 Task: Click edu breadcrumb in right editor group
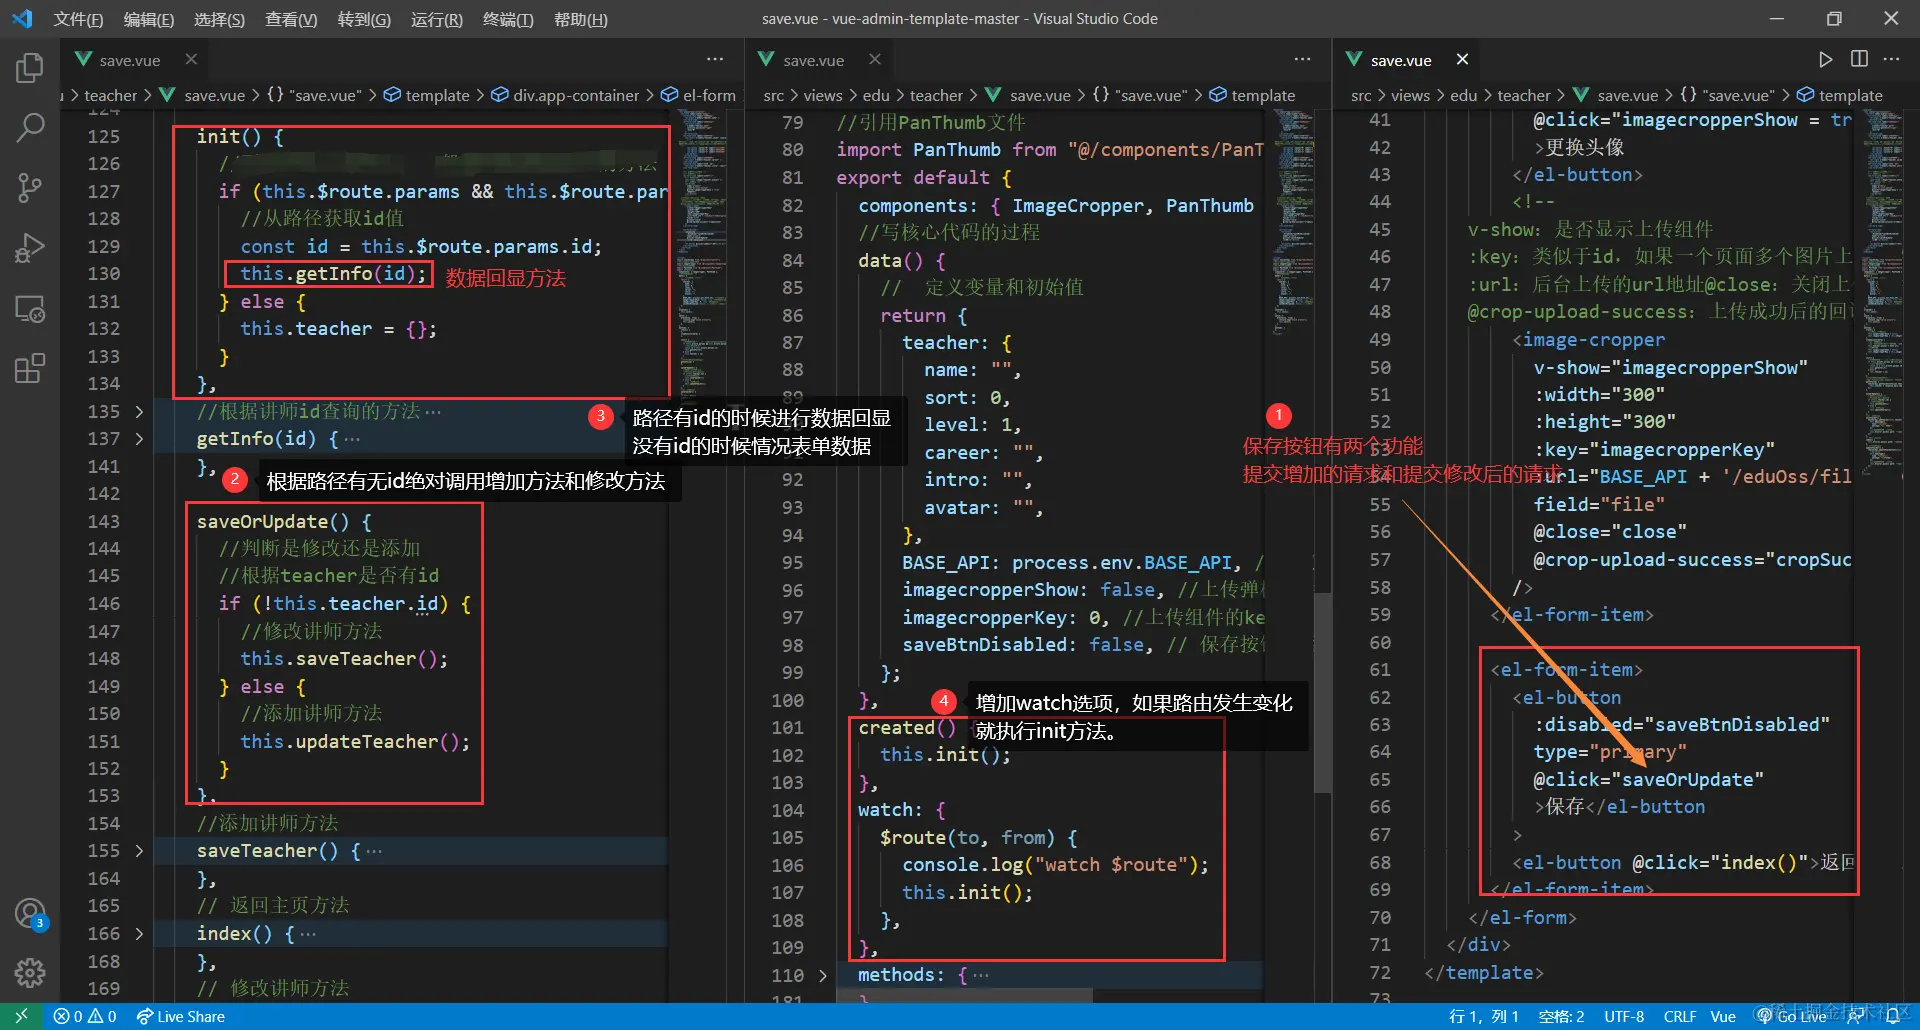click(x=1464, y=95)
